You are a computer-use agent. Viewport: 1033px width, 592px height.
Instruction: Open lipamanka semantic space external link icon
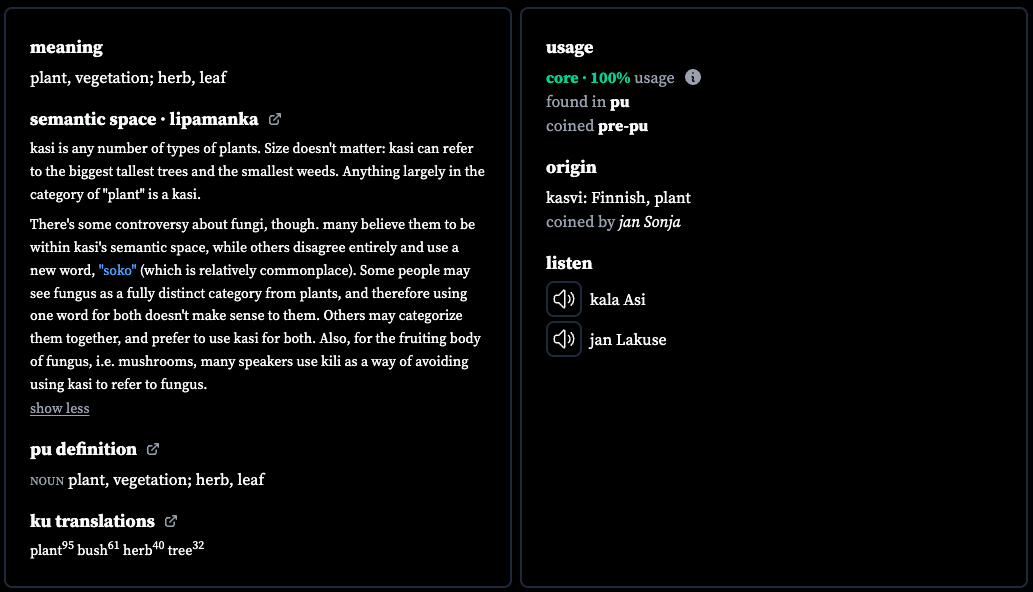[275, 119]
